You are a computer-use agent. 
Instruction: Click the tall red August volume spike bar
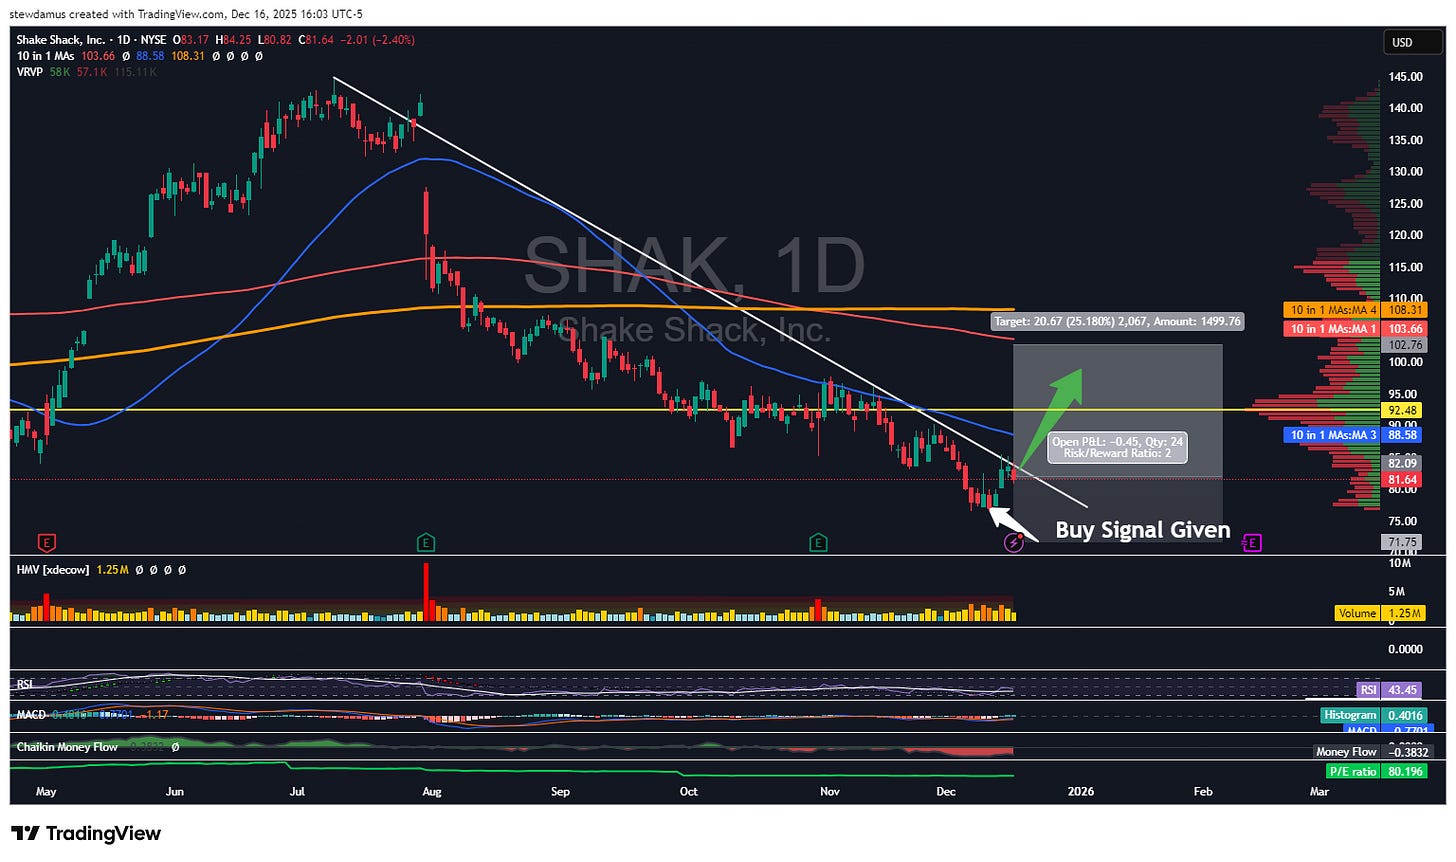[x=427, y=592]
